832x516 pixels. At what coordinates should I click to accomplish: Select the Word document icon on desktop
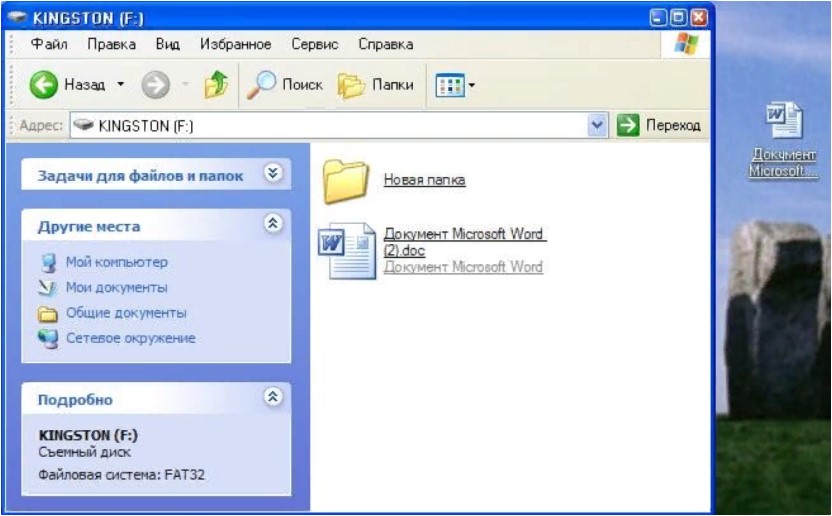point(784,122)
